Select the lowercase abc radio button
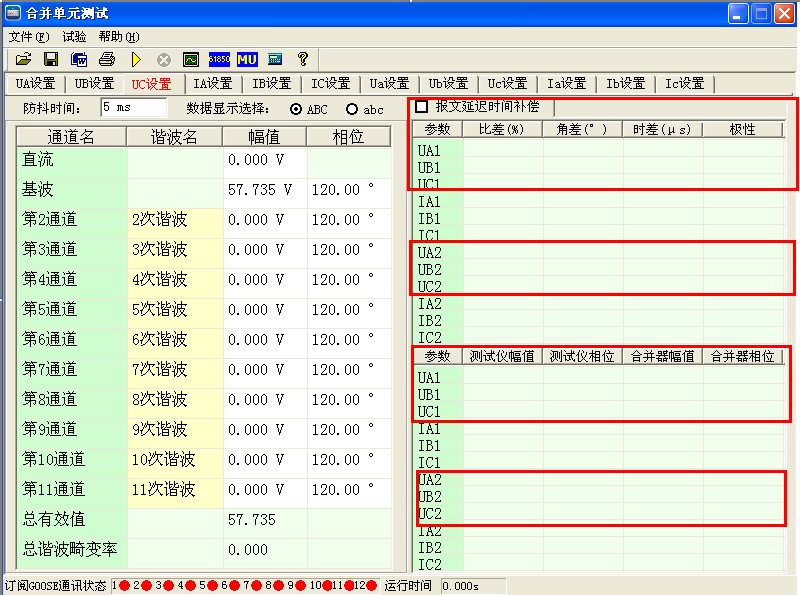This screenshot has height=595, width=800. click(x=352, y=109)
